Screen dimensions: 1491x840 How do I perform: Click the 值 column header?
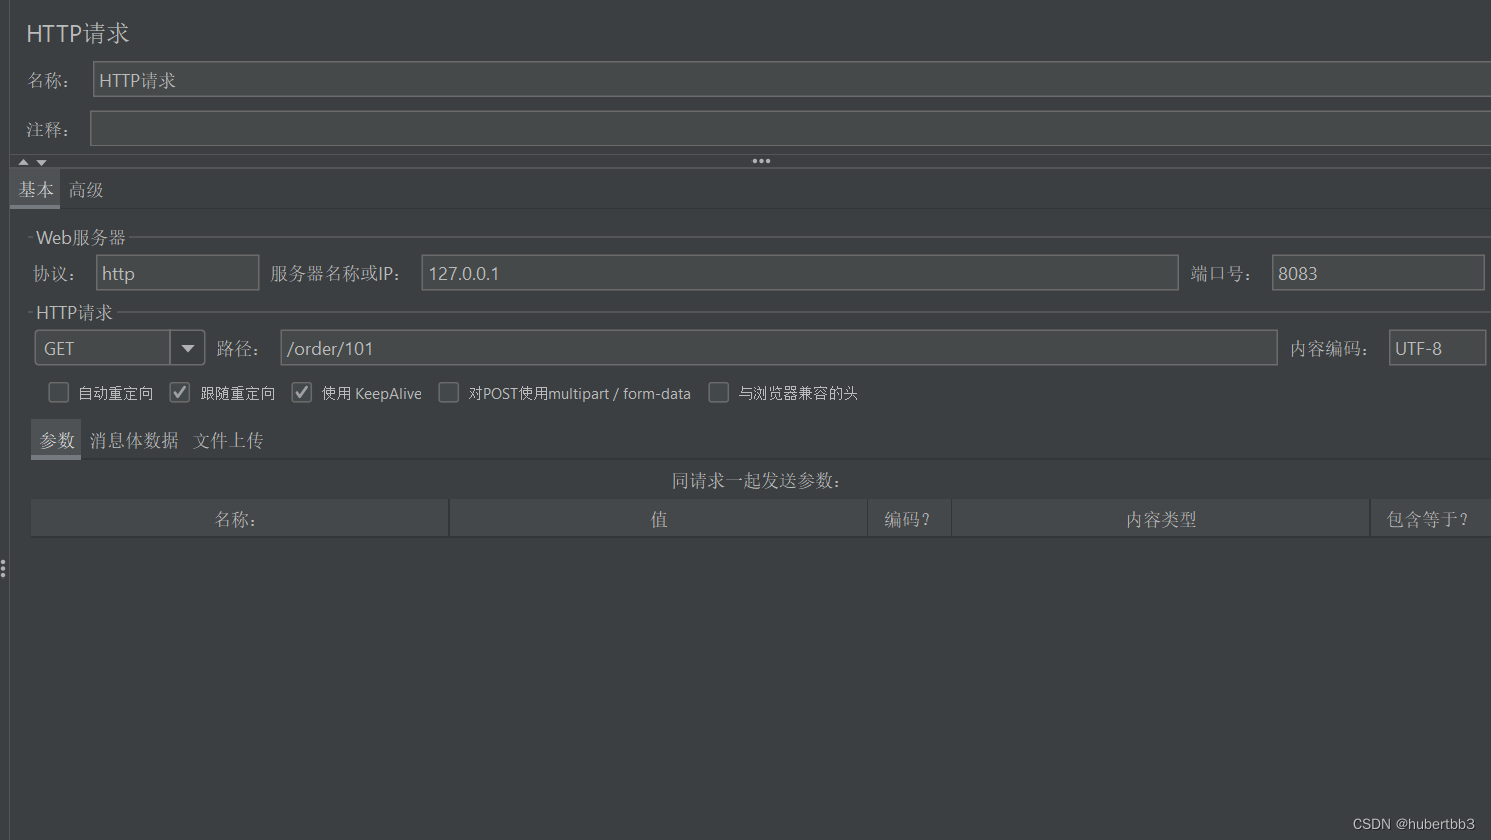[659, 519]
